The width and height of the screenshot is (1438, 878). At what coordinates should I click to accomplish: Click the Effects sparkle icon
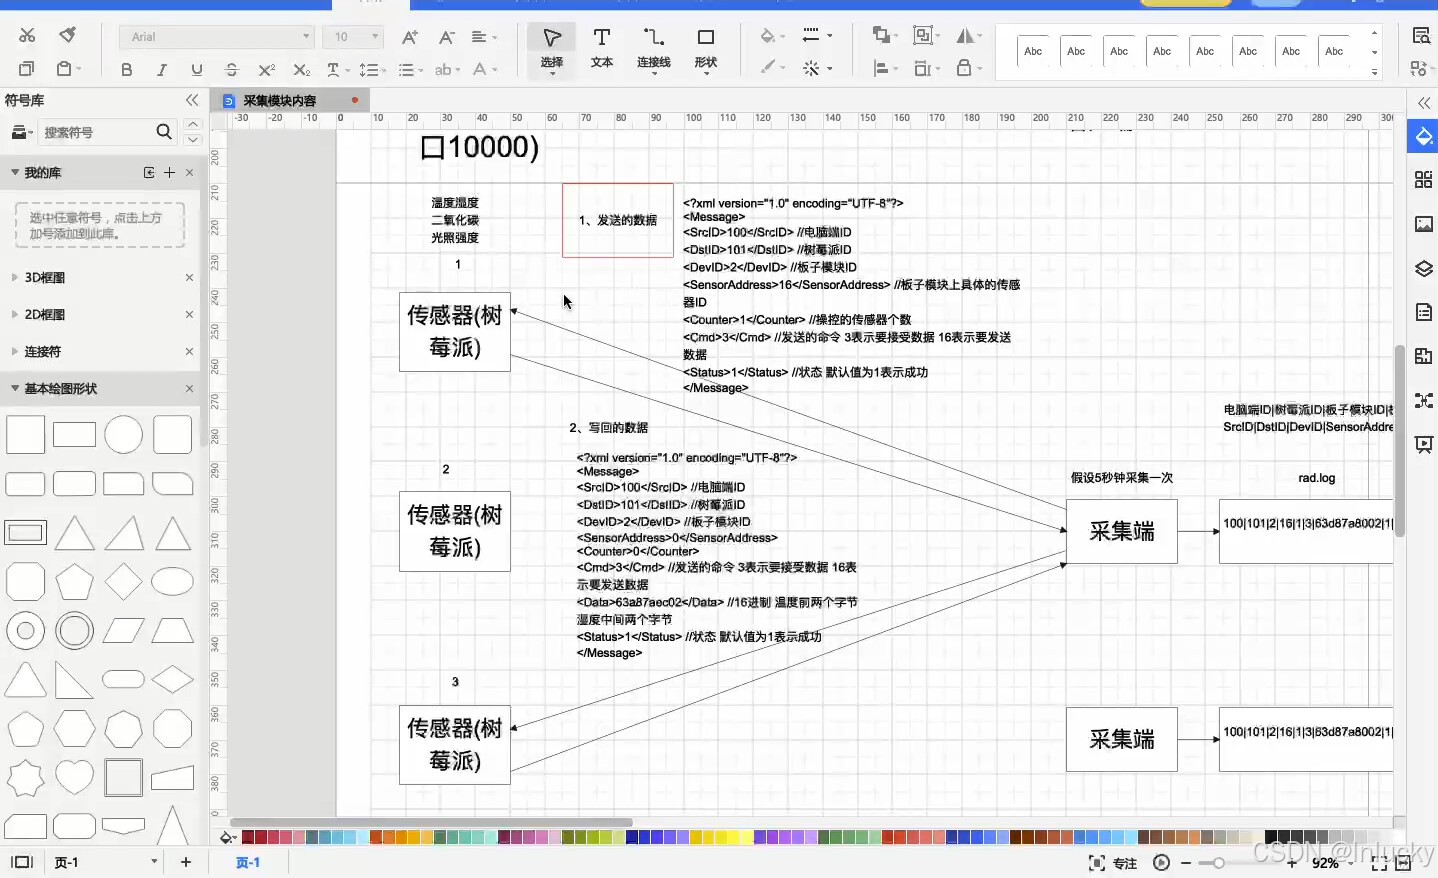[811, 68]
